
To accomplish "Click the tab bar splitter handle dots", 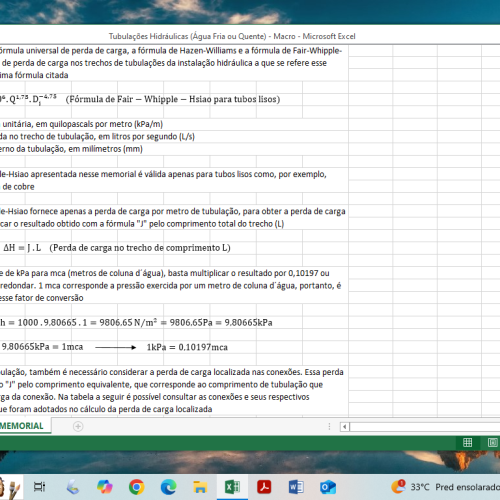I will pos(329,426).
